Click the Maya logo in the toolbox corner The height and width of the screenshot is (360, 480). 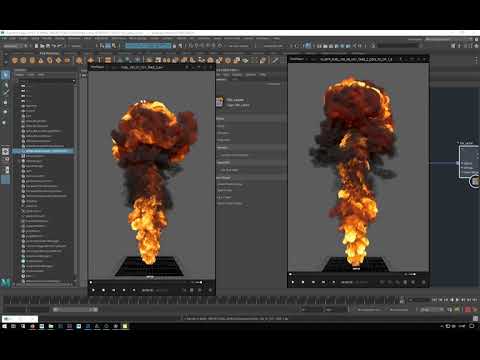tap(6, 283)
